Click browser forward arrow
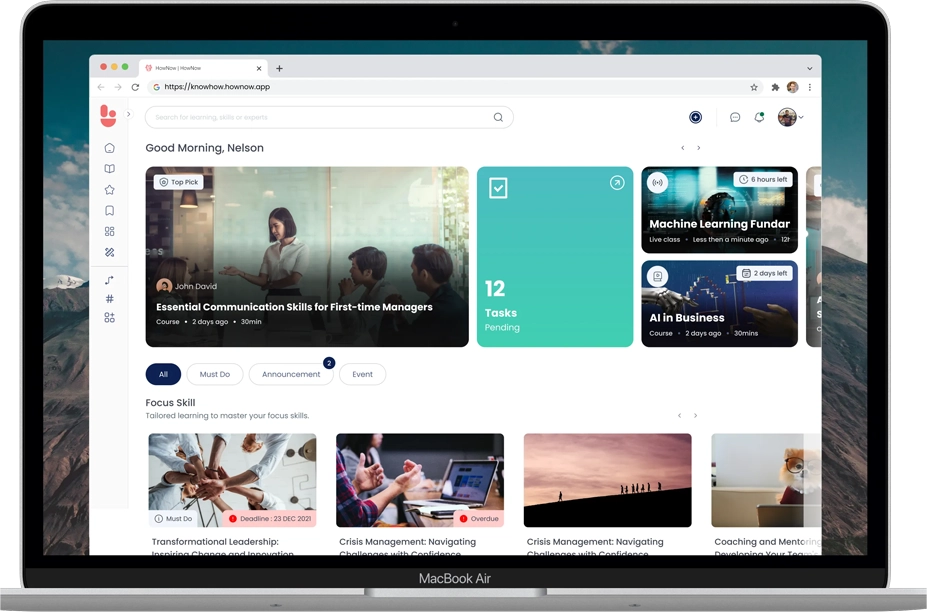The image size is (927, 612). [x=118, y=87]
